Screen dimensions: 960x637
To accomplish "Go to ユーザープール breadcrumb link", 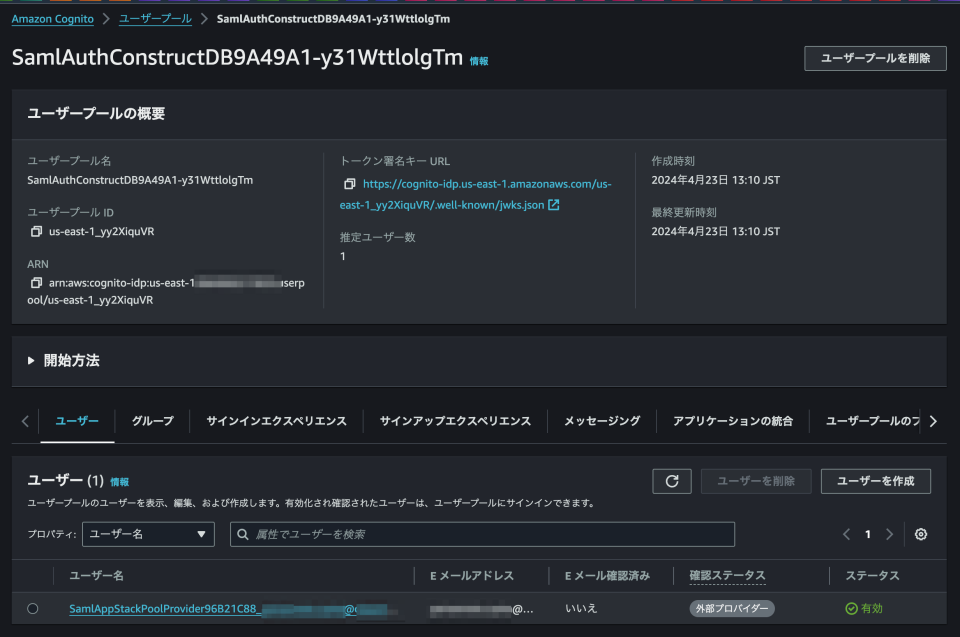I will (156, 19).
